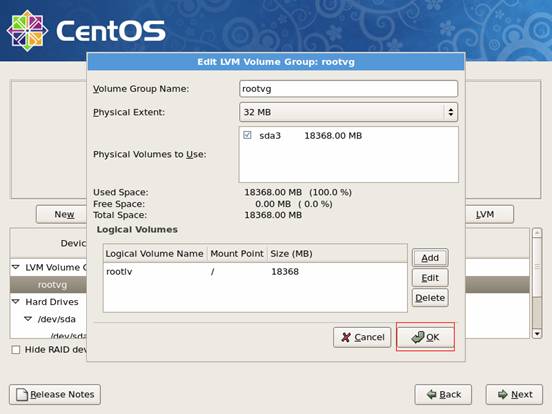
Task: Click the Mount Point column header
Action: (x=237, y=254)
